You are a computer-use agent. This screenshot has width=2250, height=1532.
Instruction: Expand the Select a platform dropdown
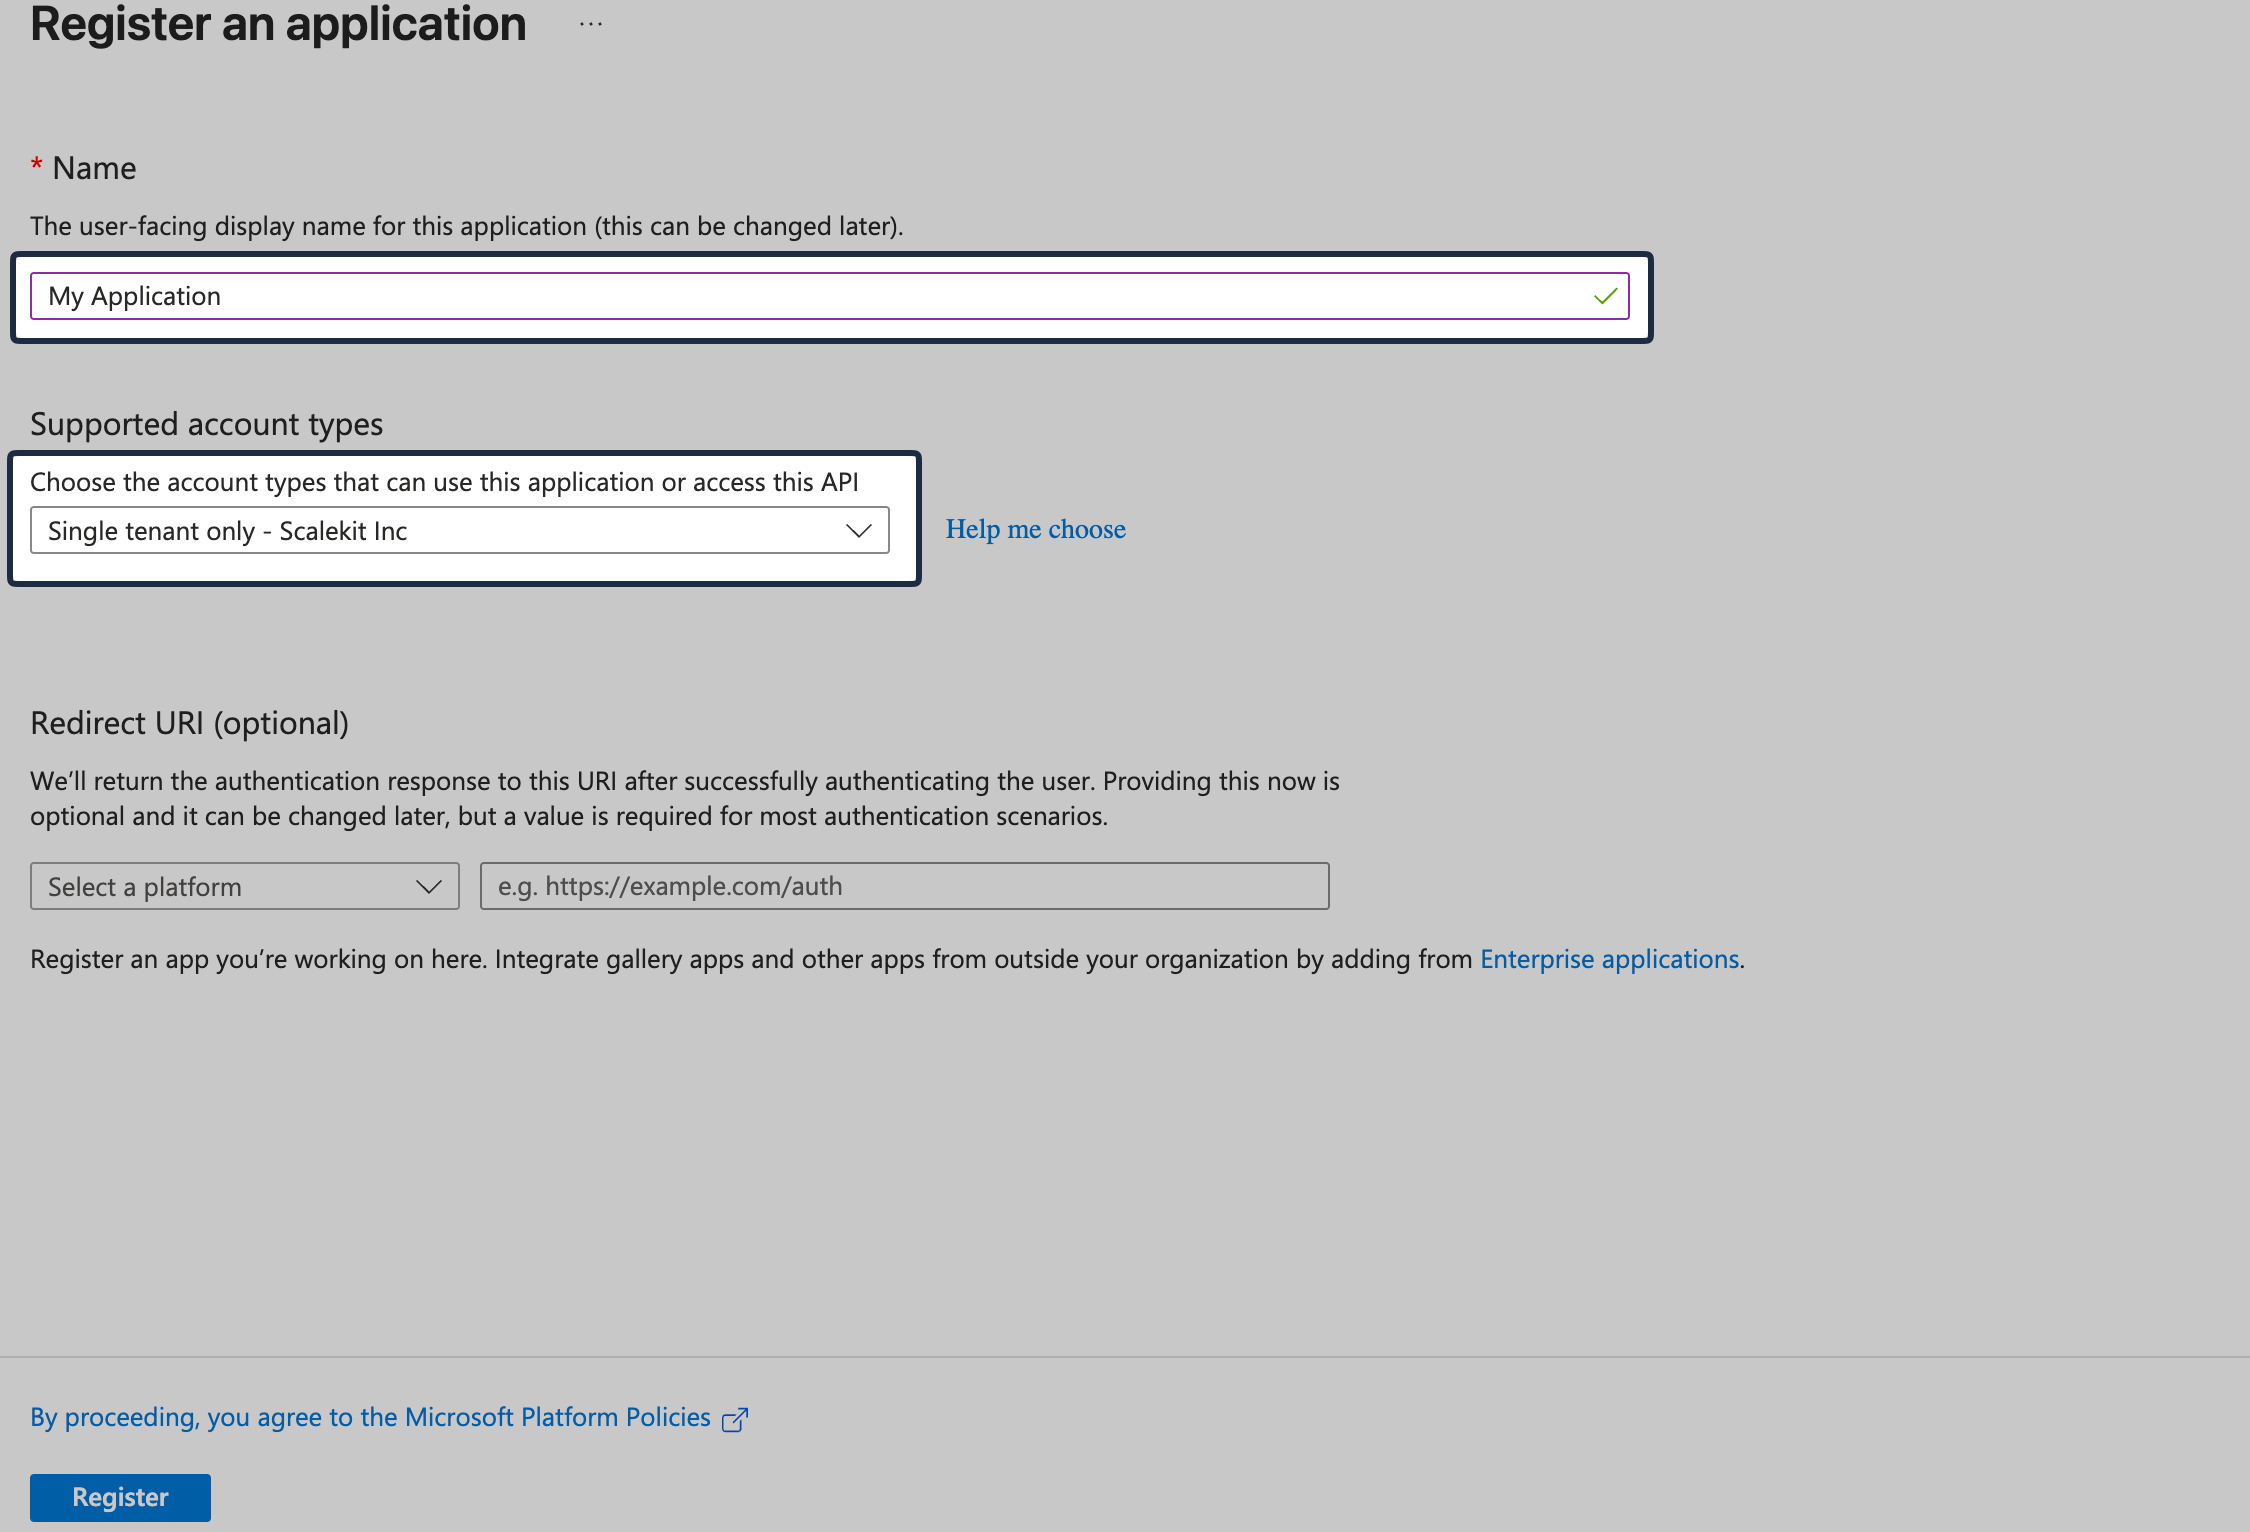click(244, 886)
